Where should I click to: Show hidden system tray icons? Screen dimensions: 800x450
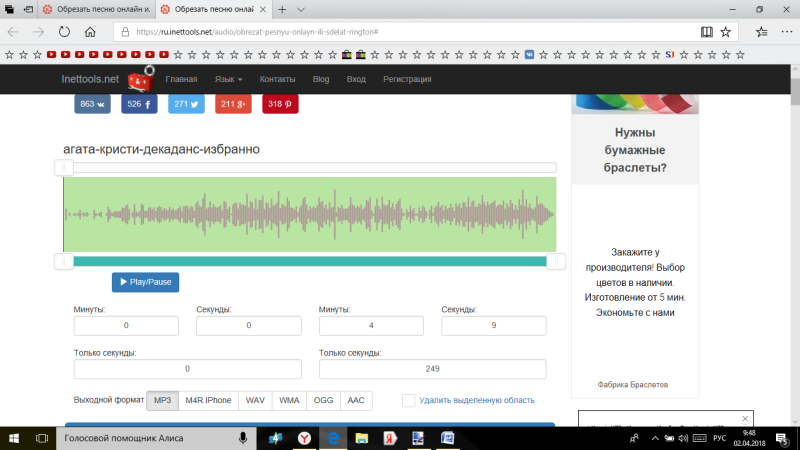[x=655, y=438]
